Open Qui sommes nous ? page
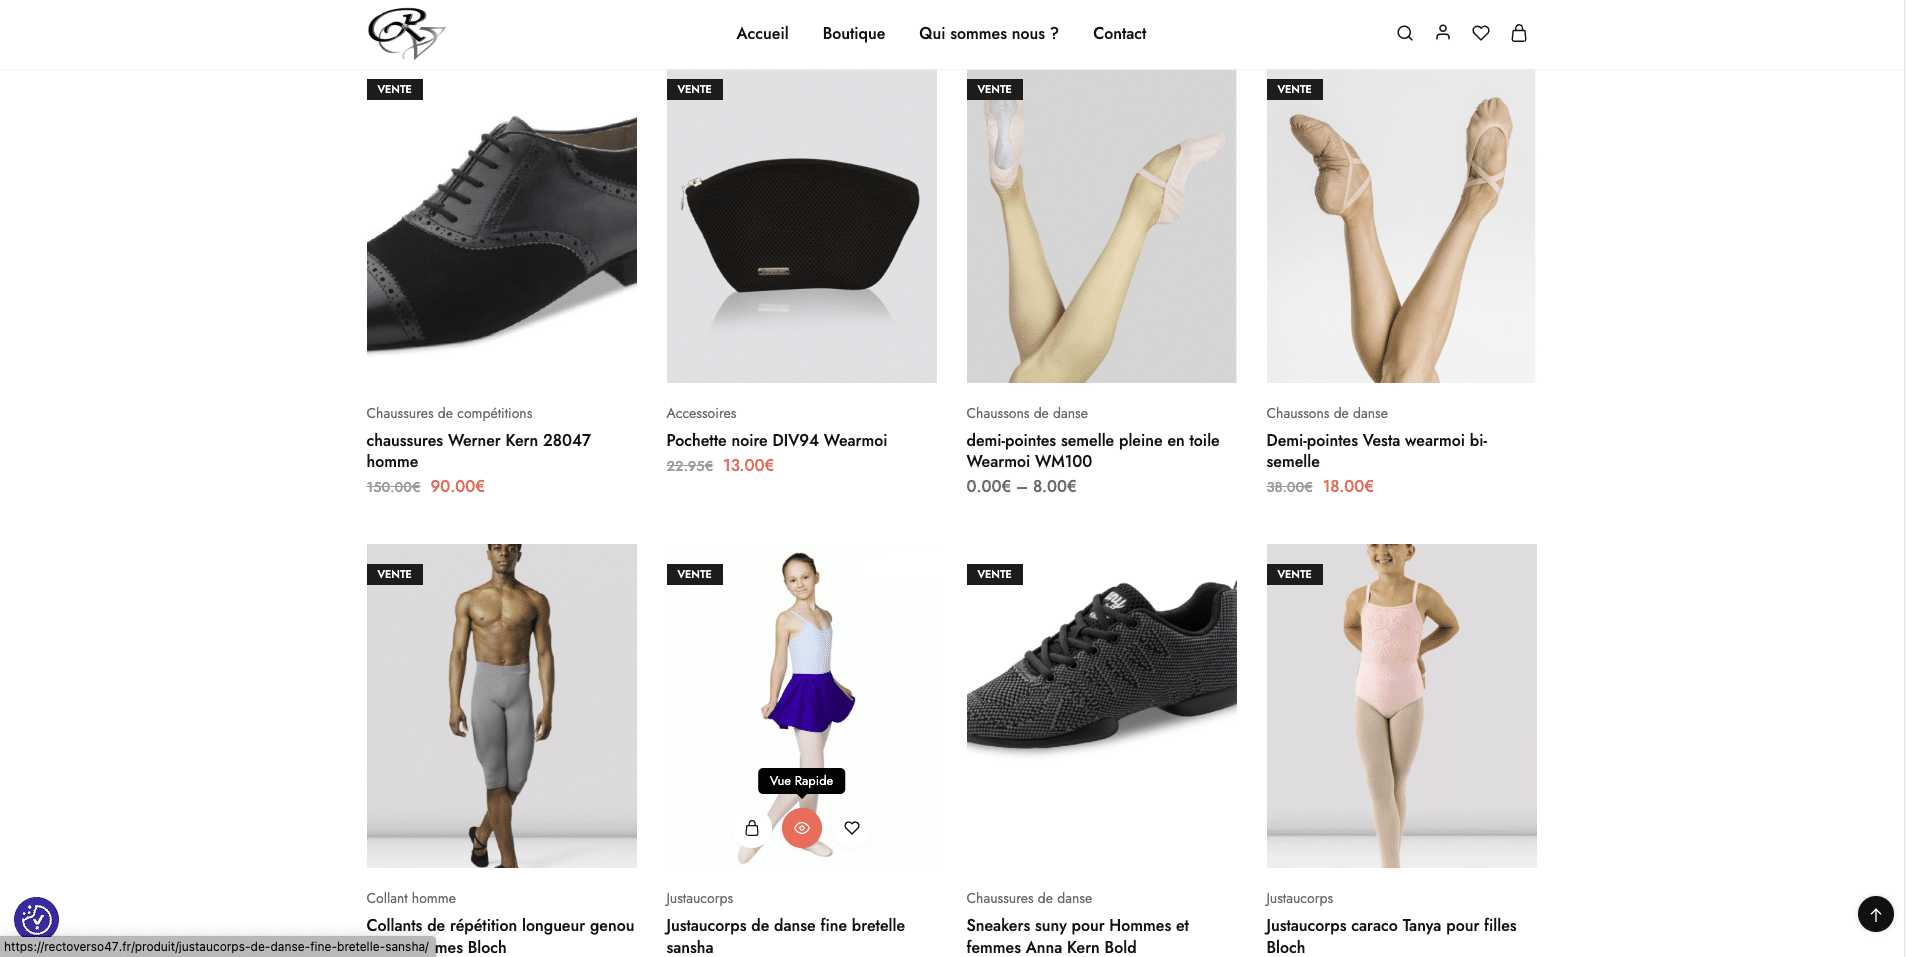 point(988,34)
